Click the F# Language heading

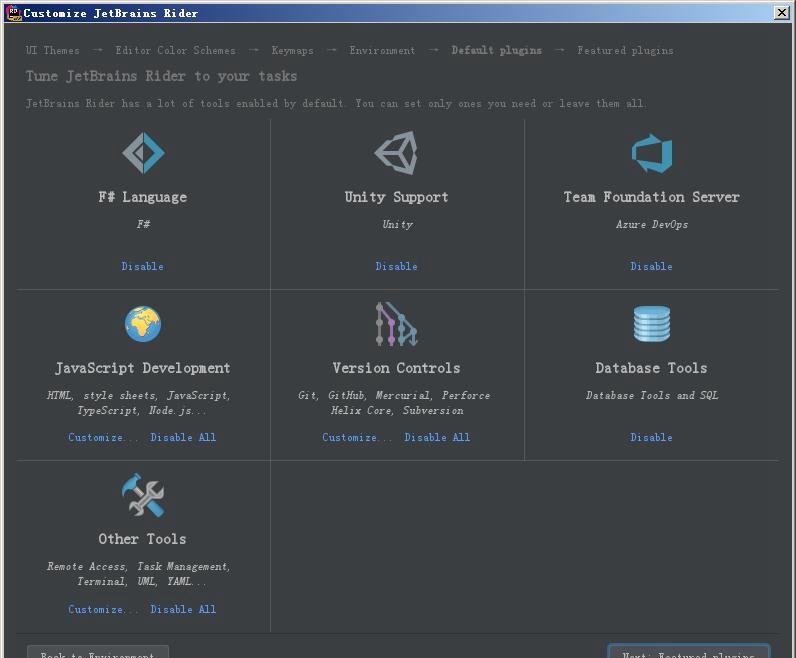tap(143, 197)
